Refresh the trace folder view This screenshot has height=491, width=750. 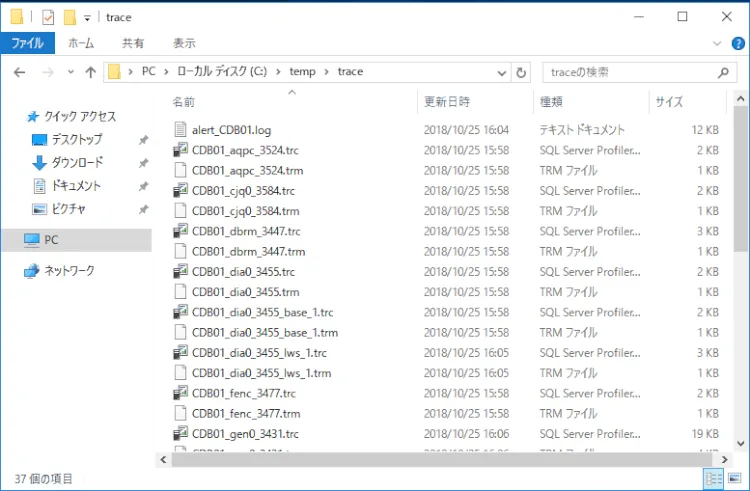click(x=521, y=72)
